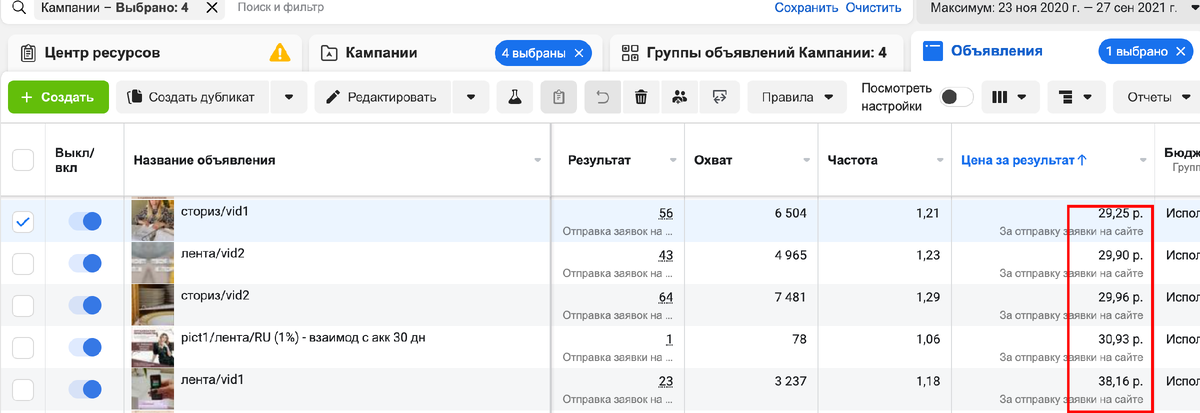Click the Сохранить link
Screen dimensions: 1200x413
tap(806, 8)
